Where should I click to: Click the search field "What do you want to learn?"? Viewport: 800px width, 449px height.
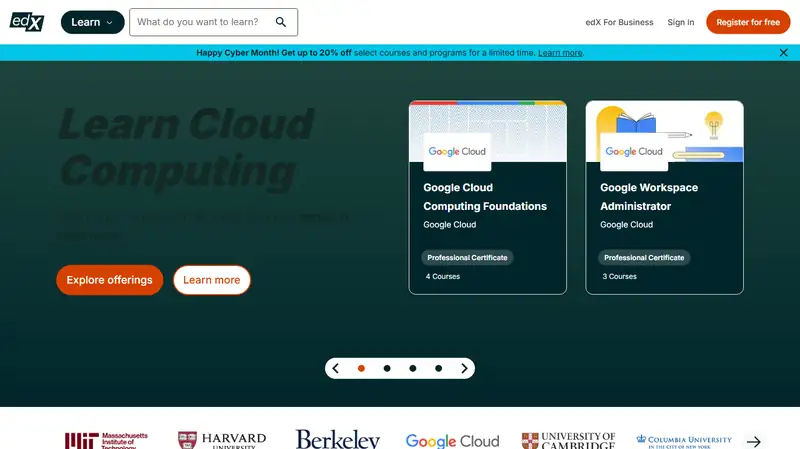(213, 22)
